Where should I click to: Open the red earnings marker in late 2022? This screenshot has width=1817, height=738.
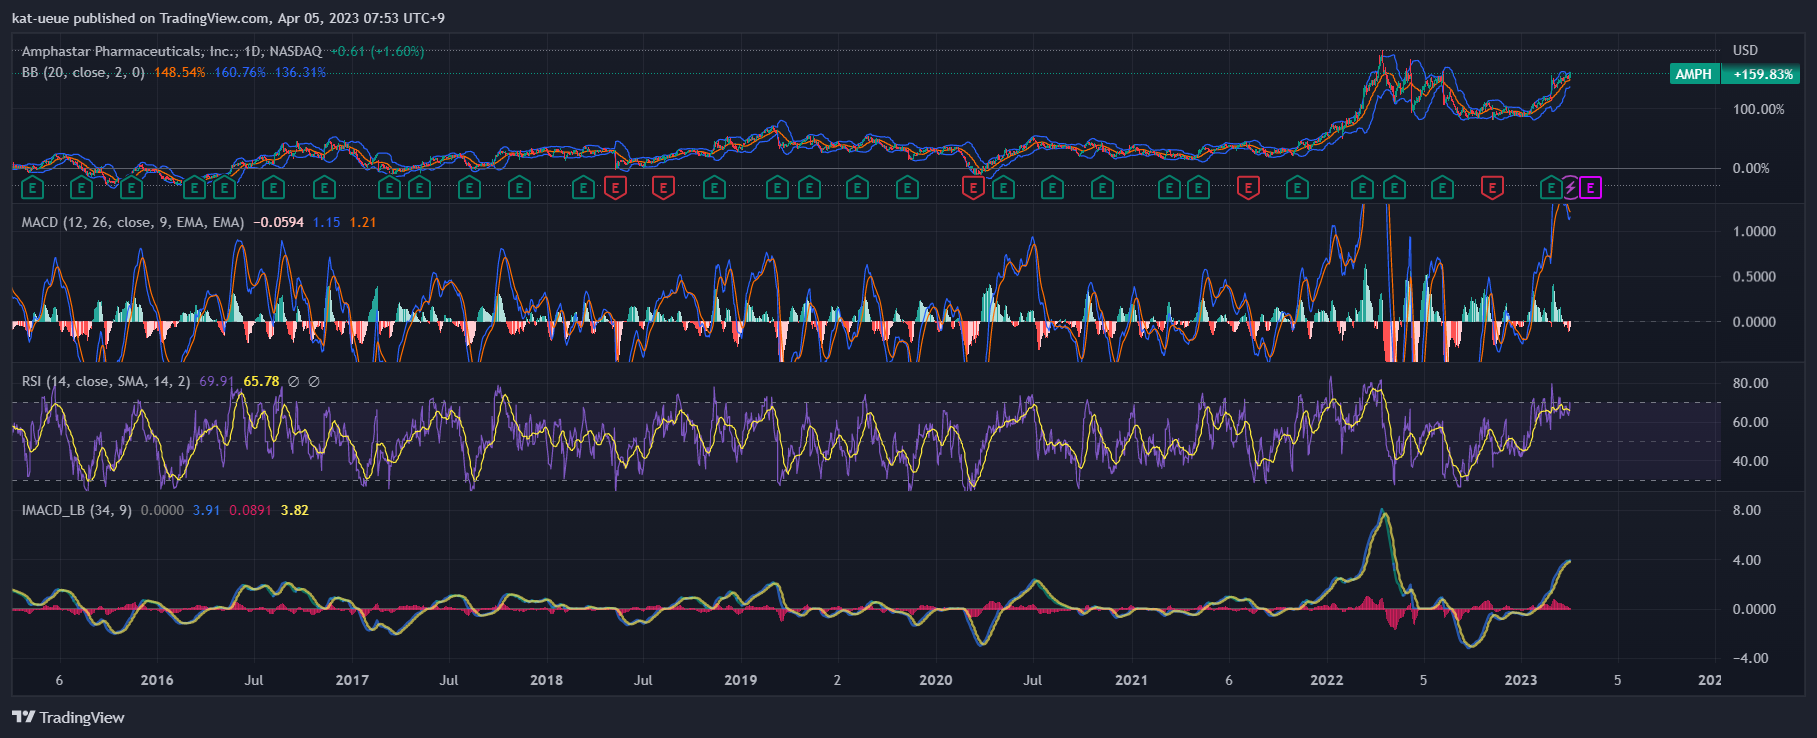[x=1491, y=187]
